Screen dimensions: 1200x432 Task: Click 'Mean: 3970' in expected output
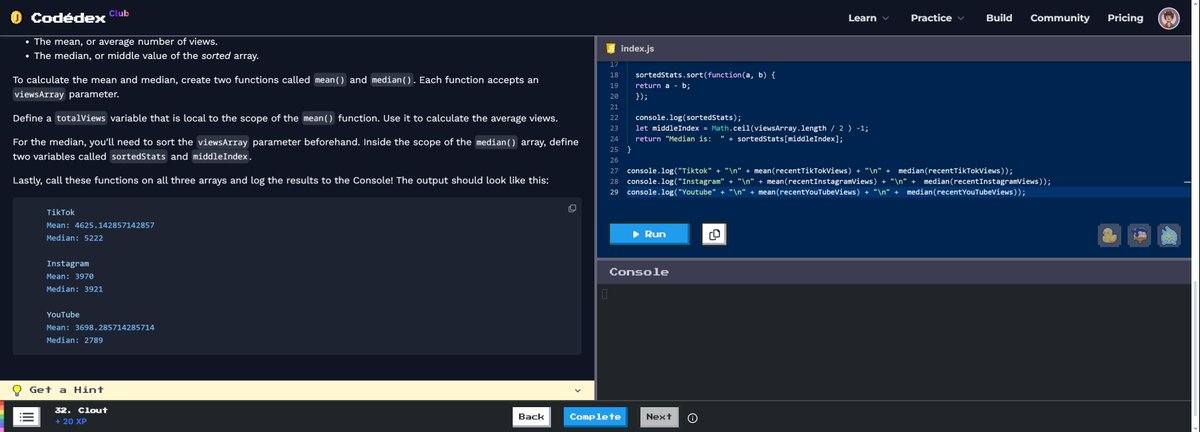pyautogui.click(x=71, y=277)
